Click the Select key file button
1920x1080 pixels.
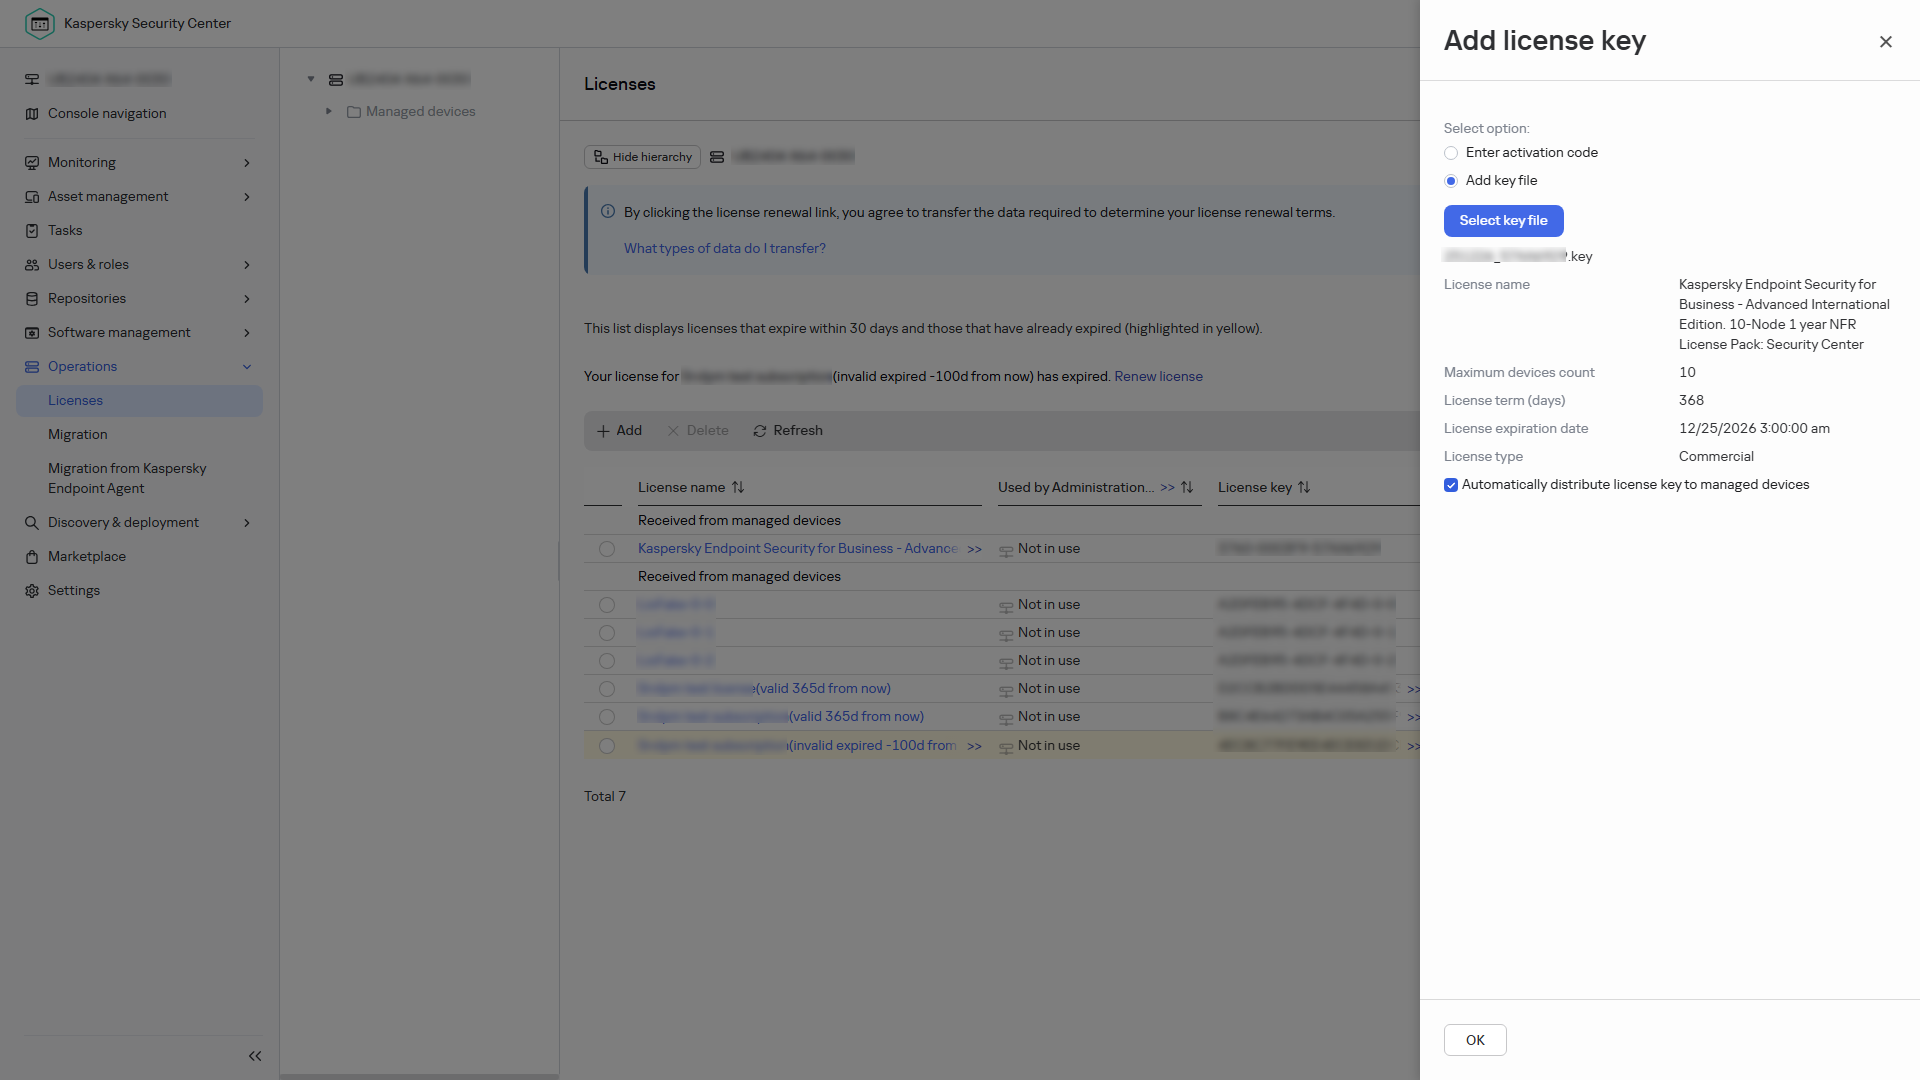click(x=1503, y=221)
